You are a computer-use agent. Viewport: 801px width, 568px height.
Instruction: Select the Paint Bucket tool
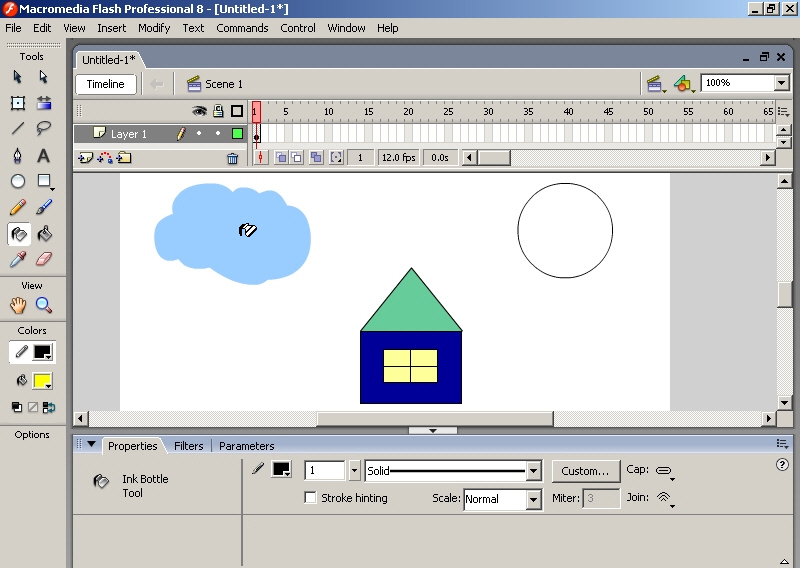(44, 234)
